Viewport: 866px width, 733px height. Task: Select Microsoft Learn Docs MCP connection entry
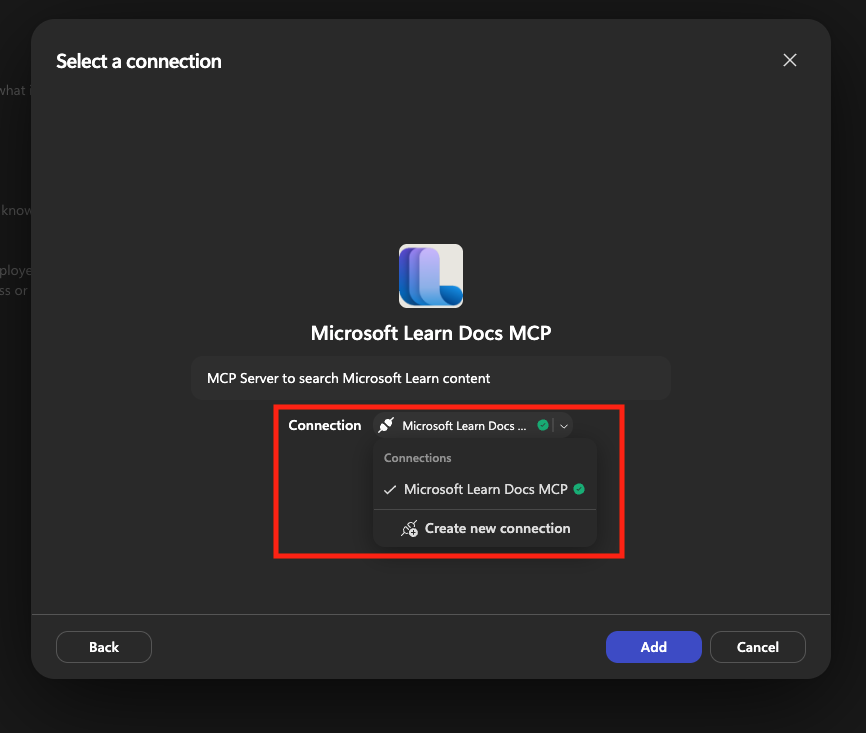click(485, 489)
